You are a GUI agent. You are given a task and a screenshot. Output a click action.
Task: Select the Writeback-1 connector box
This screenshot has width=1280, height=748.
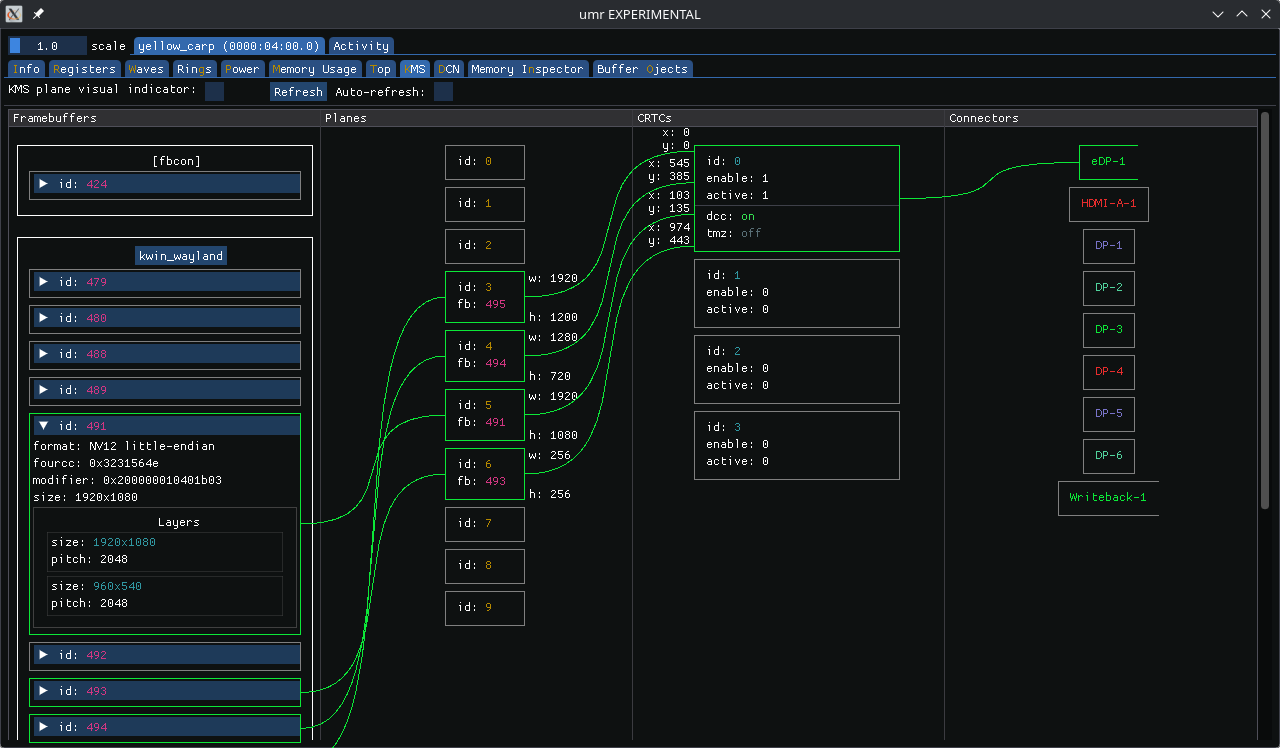[1108, 497]
